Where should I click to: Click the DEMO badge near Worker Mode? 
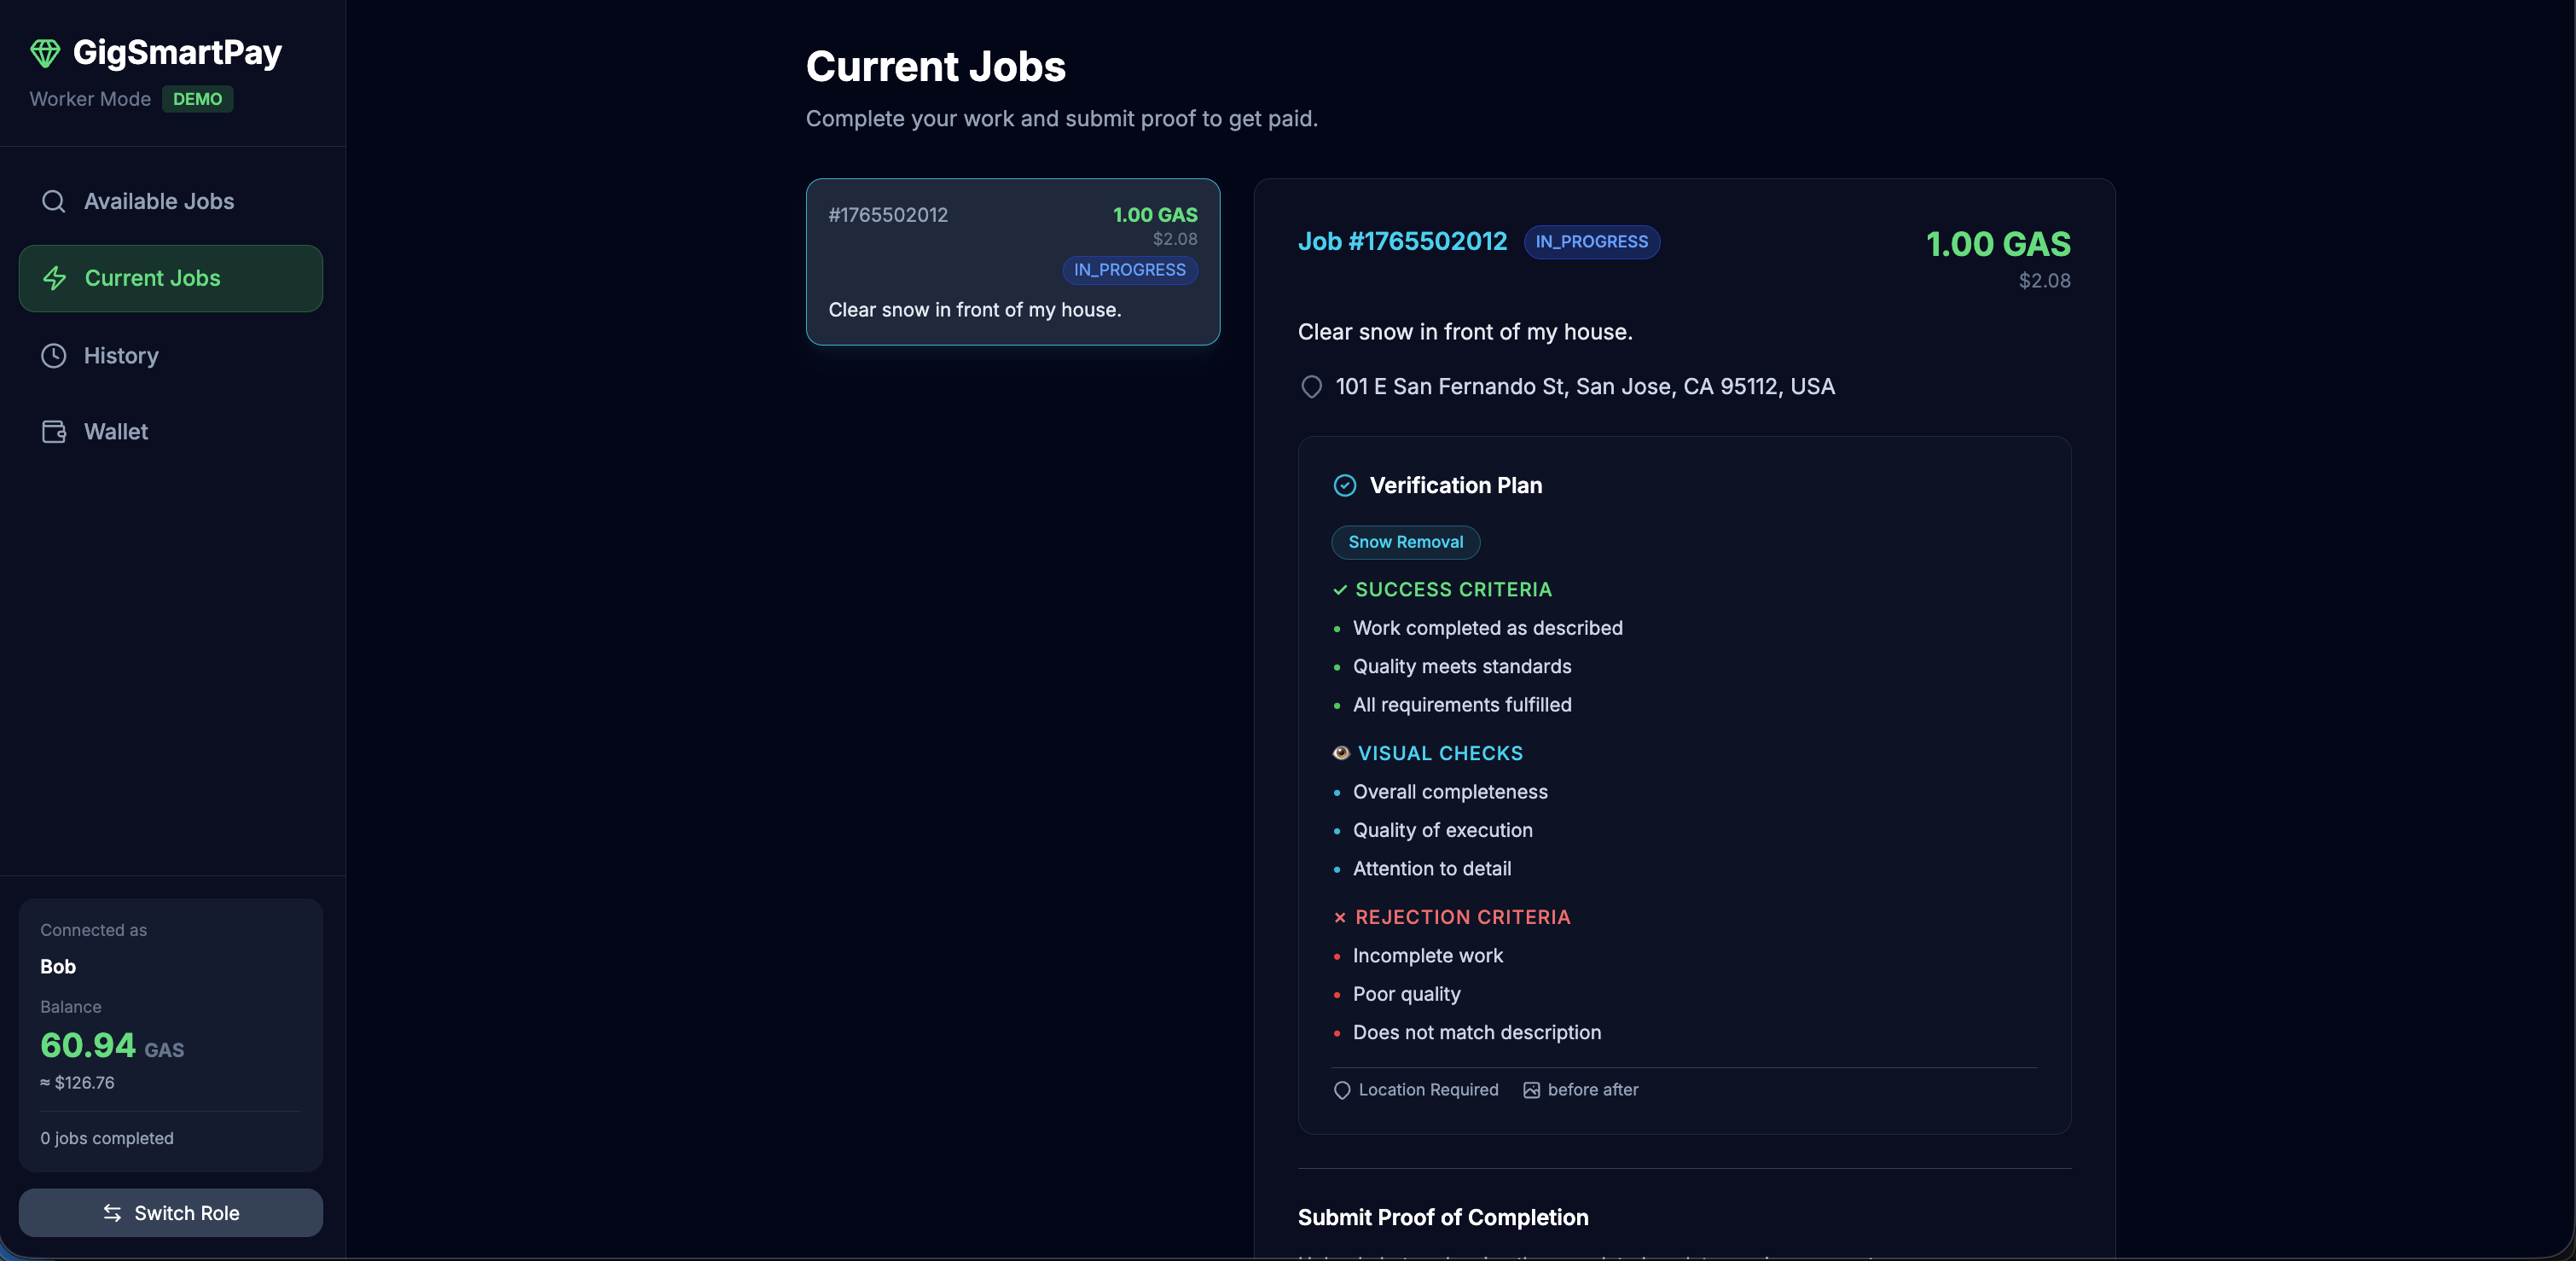(x=197, y=99)
